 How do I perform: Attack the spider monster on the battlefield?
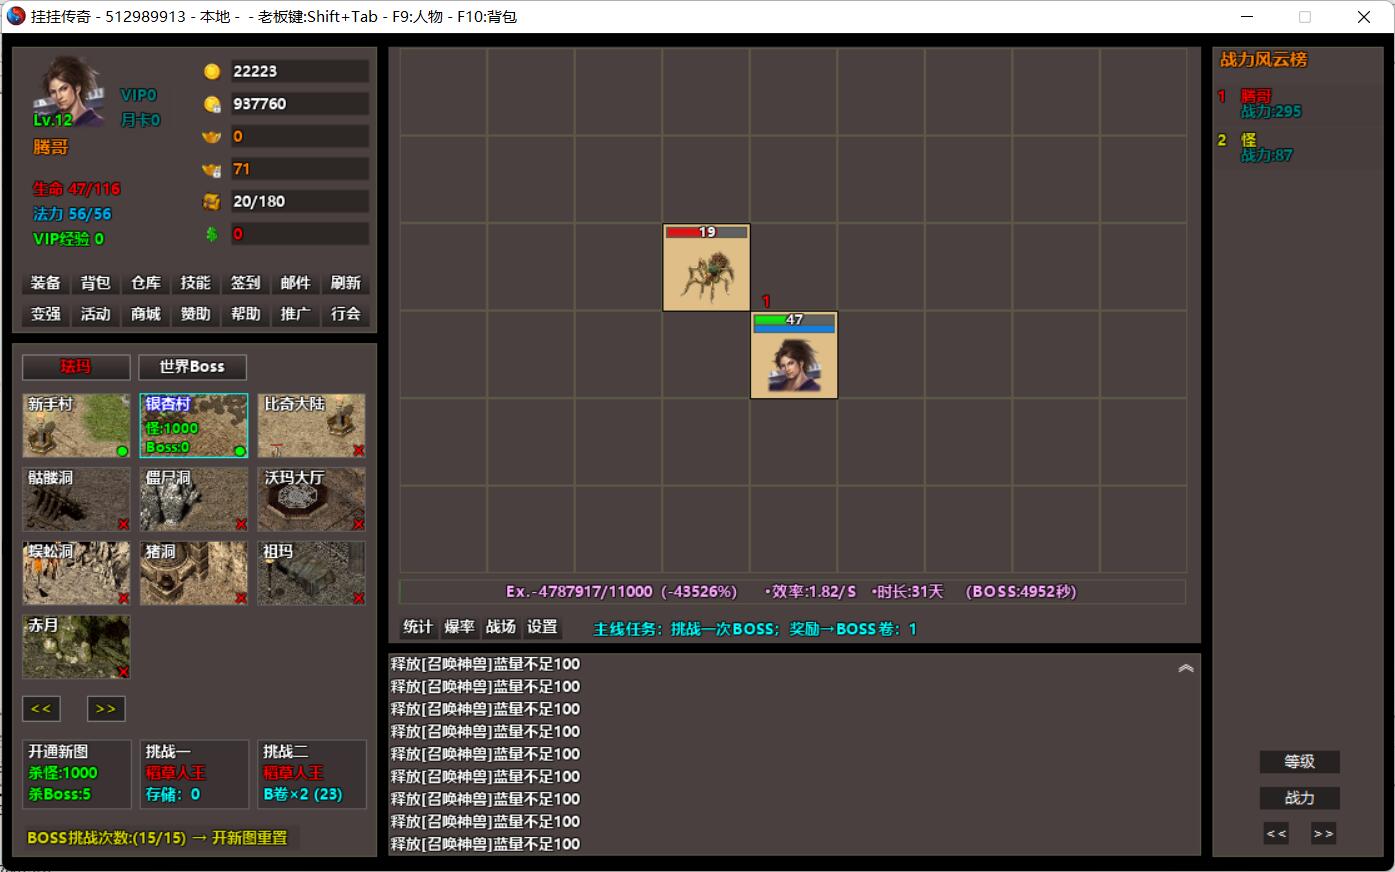[706, 267]
